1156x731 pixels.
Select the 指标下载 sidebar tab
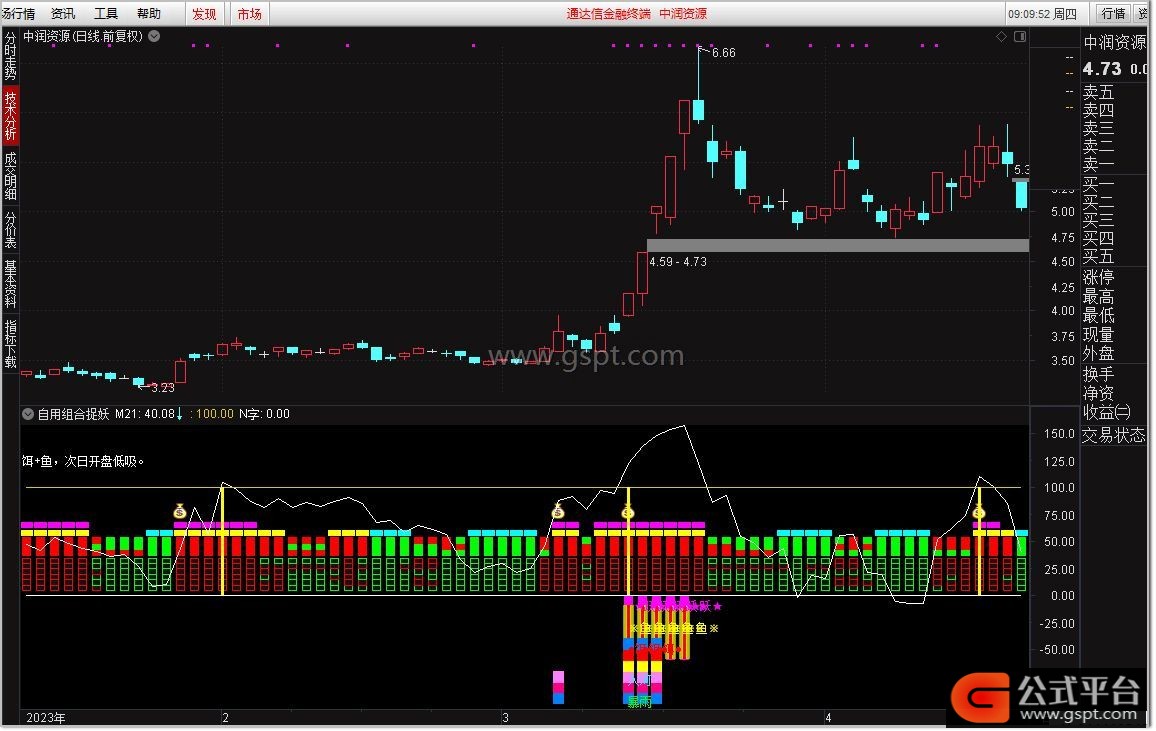pos(10,343)
